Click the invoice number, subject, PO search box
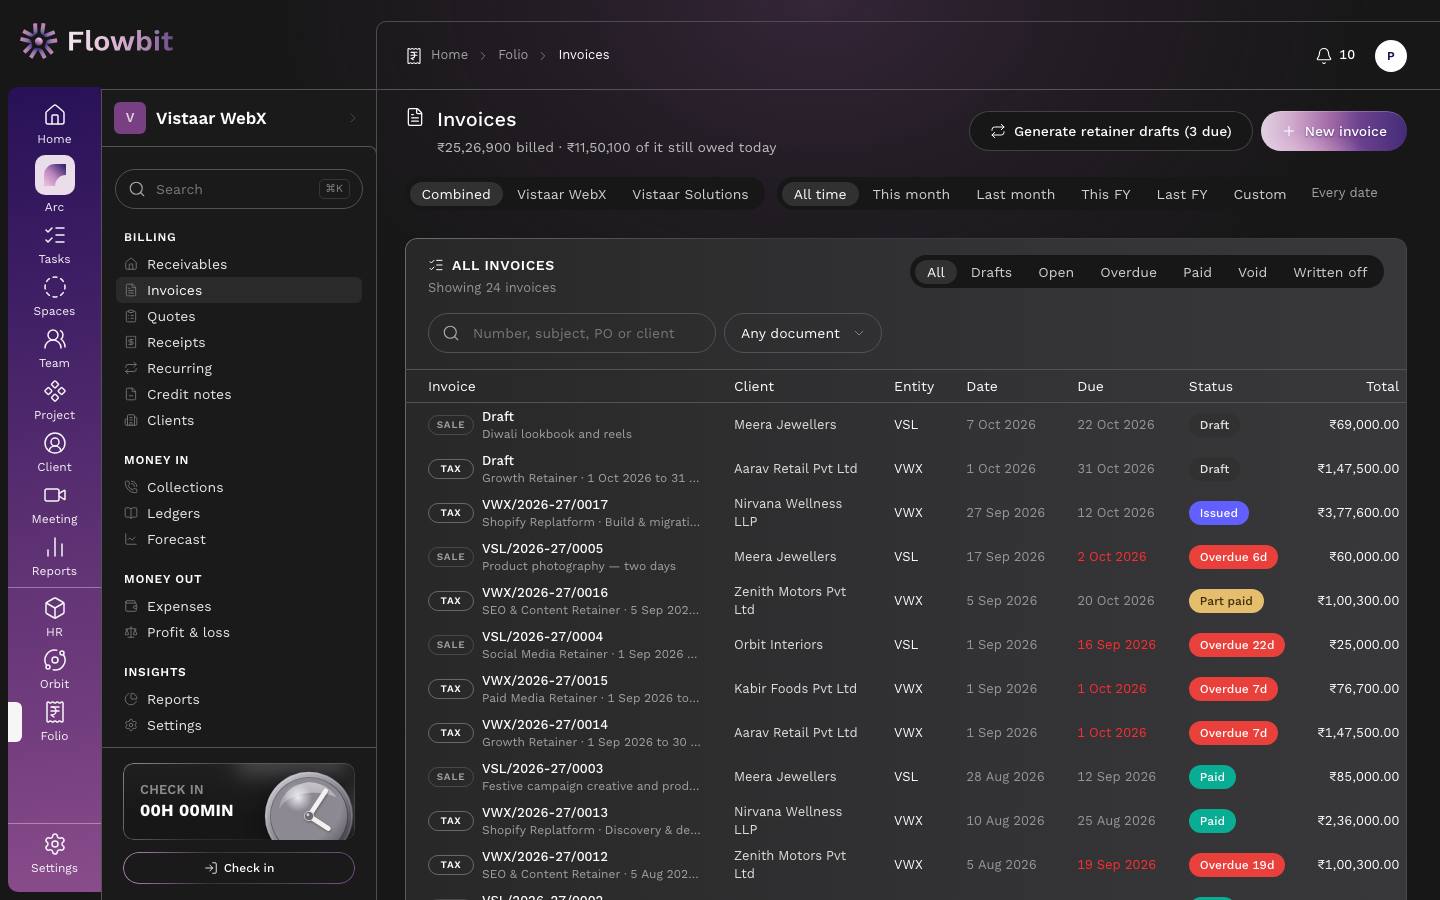This screenshot has width=1440, height=900. [572, 333]
